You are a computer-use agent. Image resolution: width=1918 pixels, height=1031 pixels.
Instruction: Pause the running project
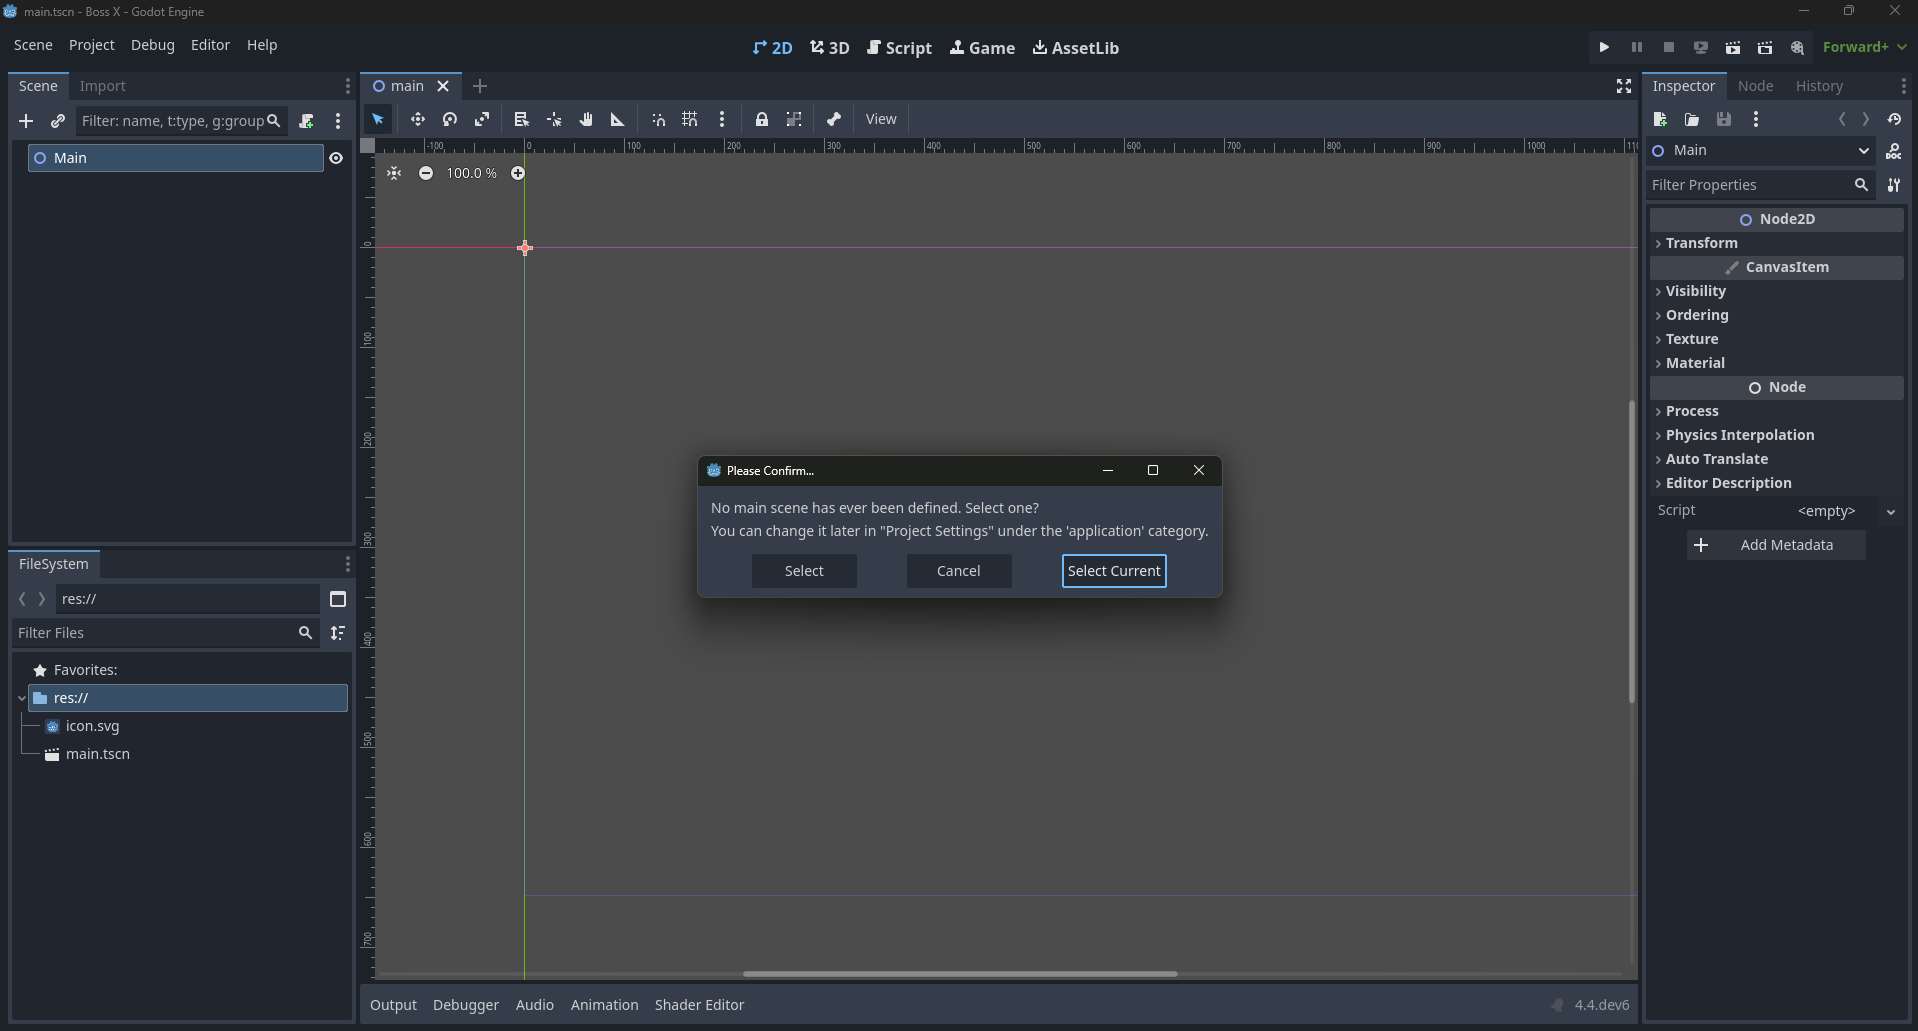[x=1636, y=47]
